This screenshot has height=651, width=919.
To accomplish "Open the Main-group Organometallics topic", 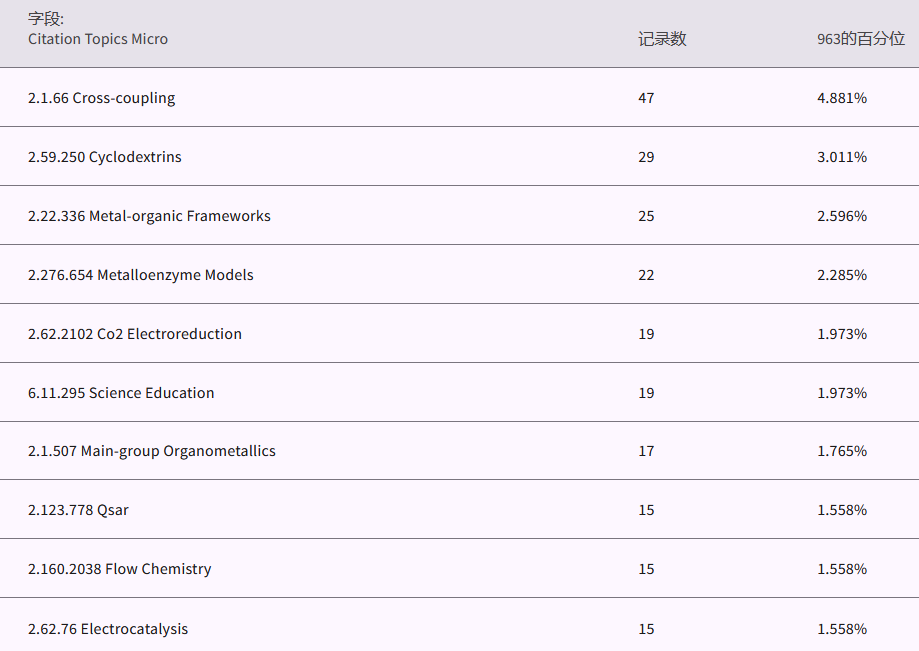I will coord(152,451).
